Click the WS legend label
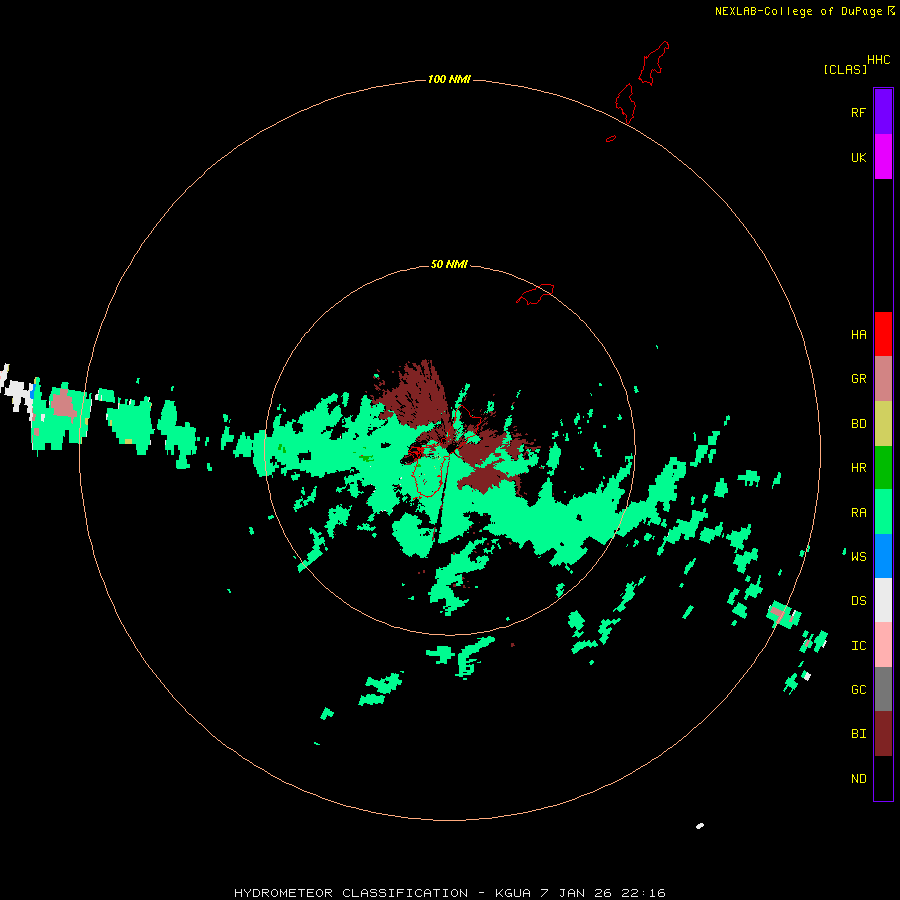The image size is (900, 900). pyautogui.click(x=858, y=556)
